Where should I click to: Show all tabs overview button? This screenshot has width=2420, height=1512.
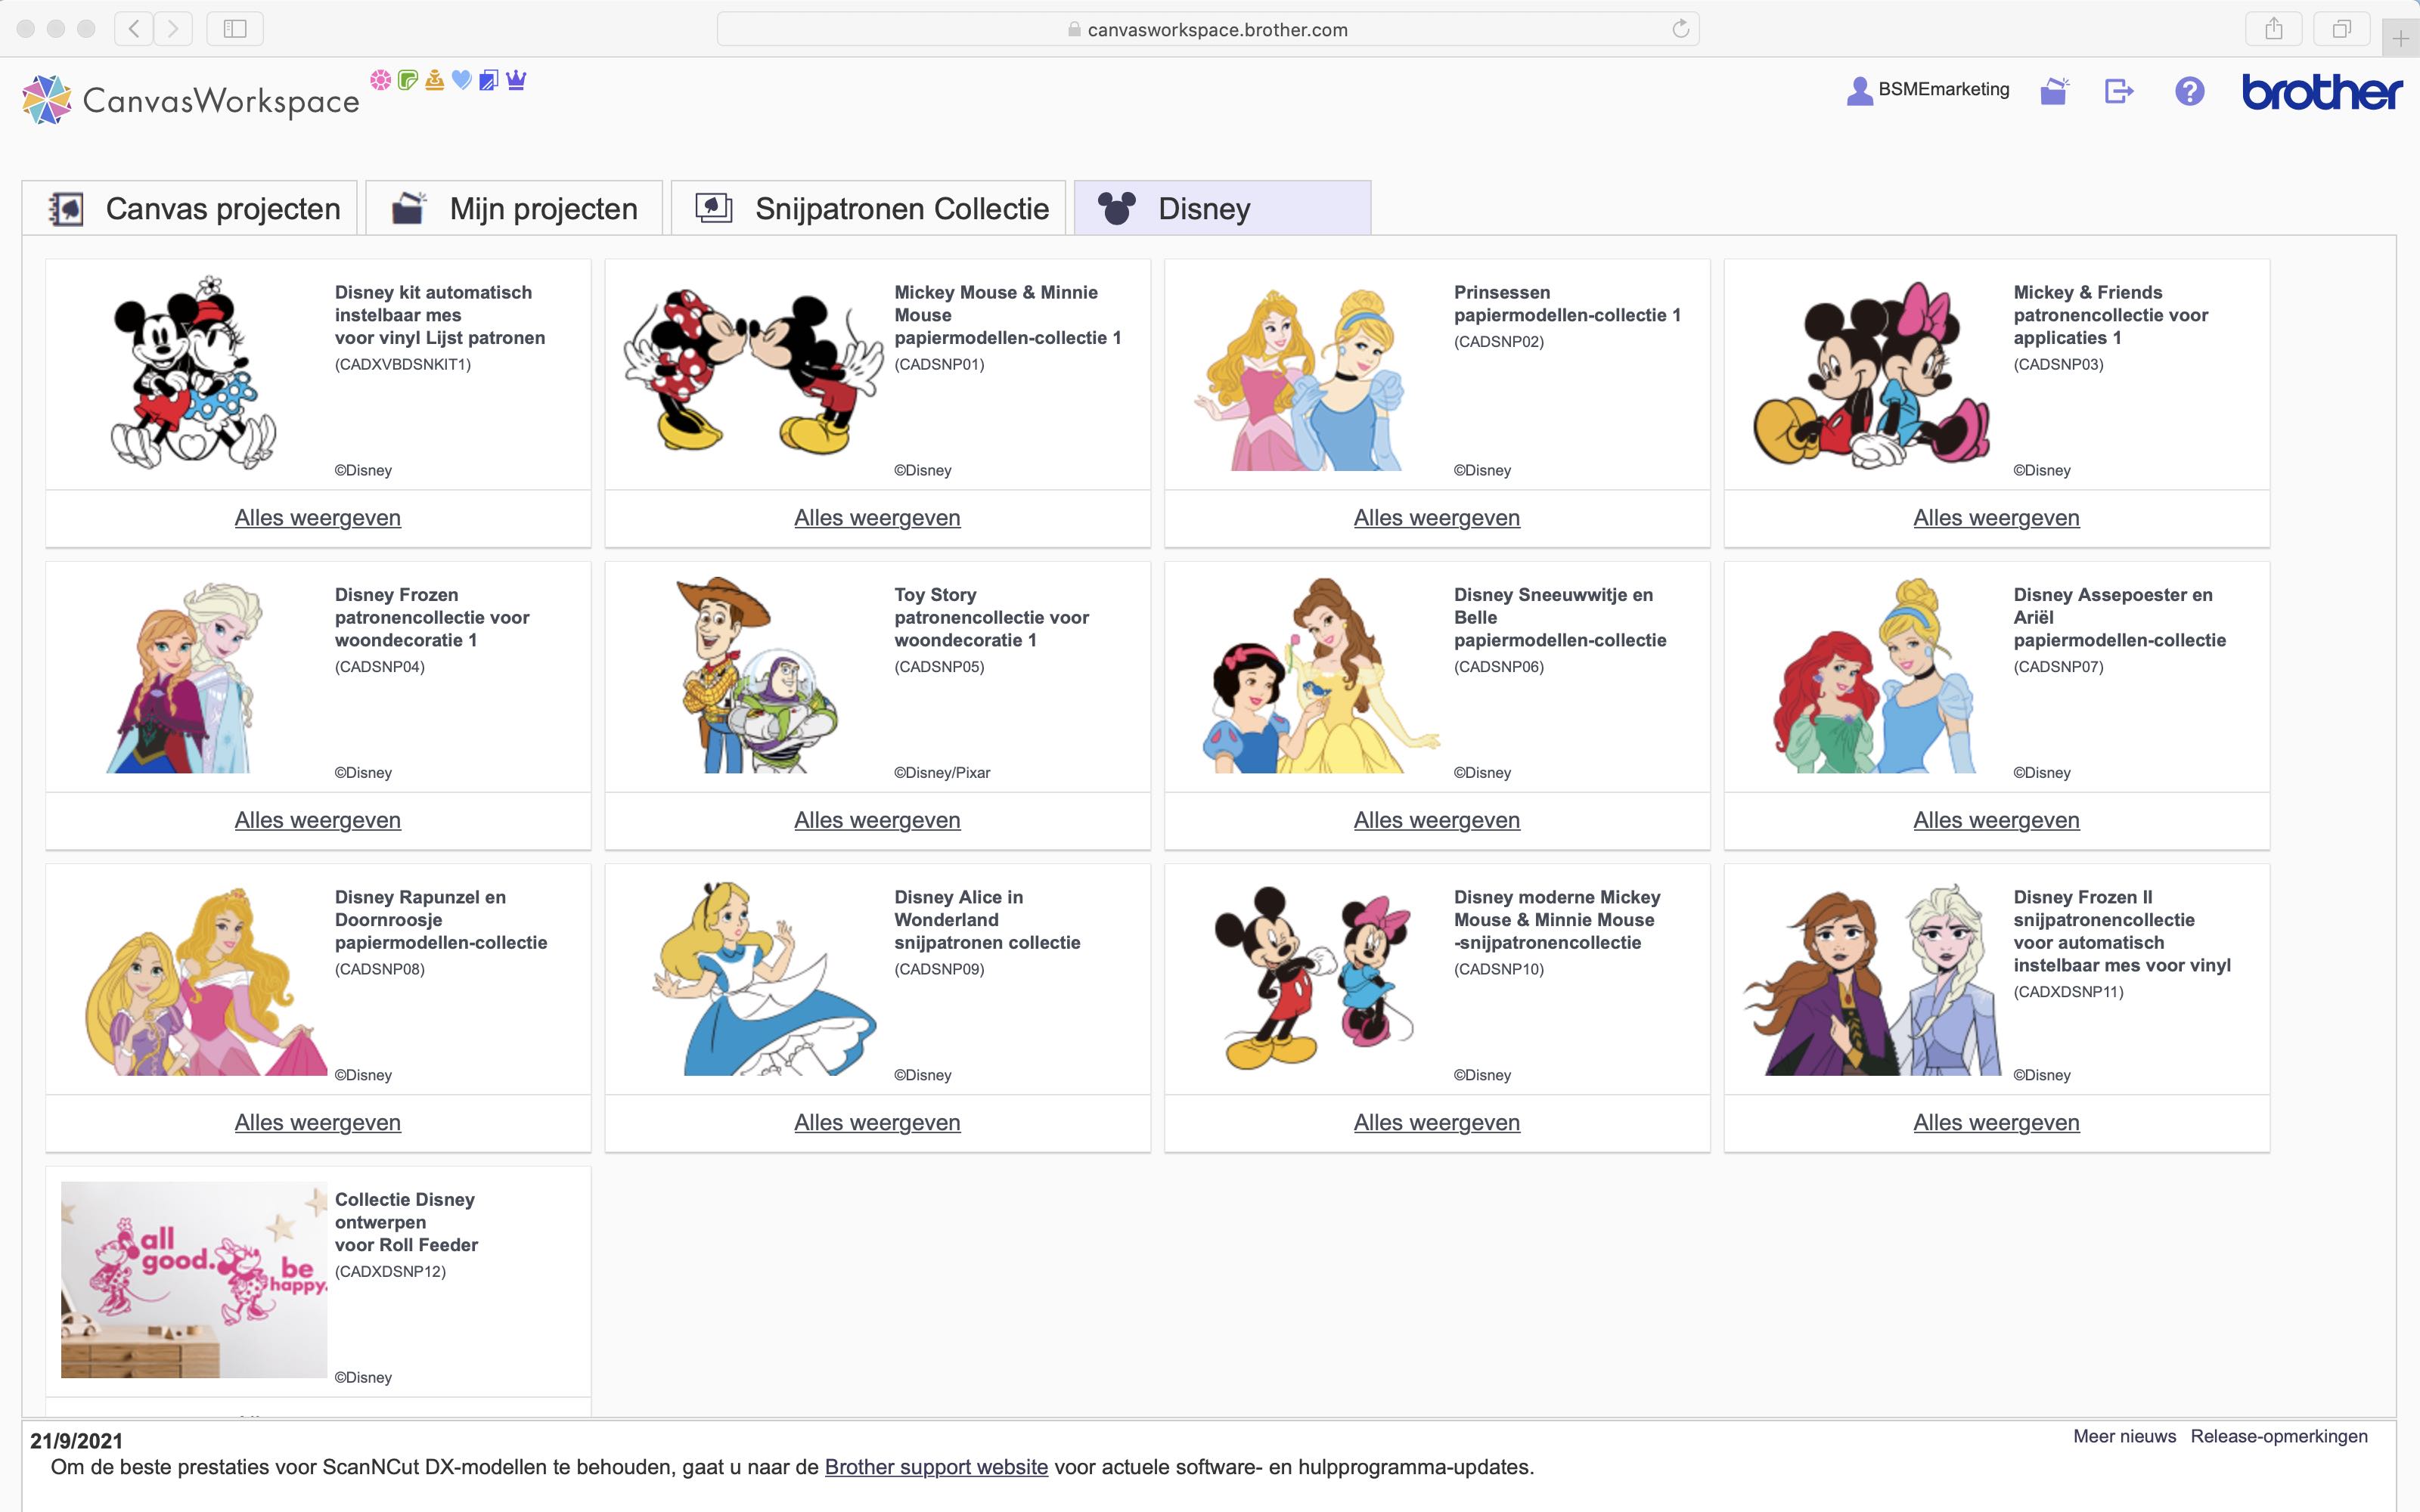(x=2341, y=29)
